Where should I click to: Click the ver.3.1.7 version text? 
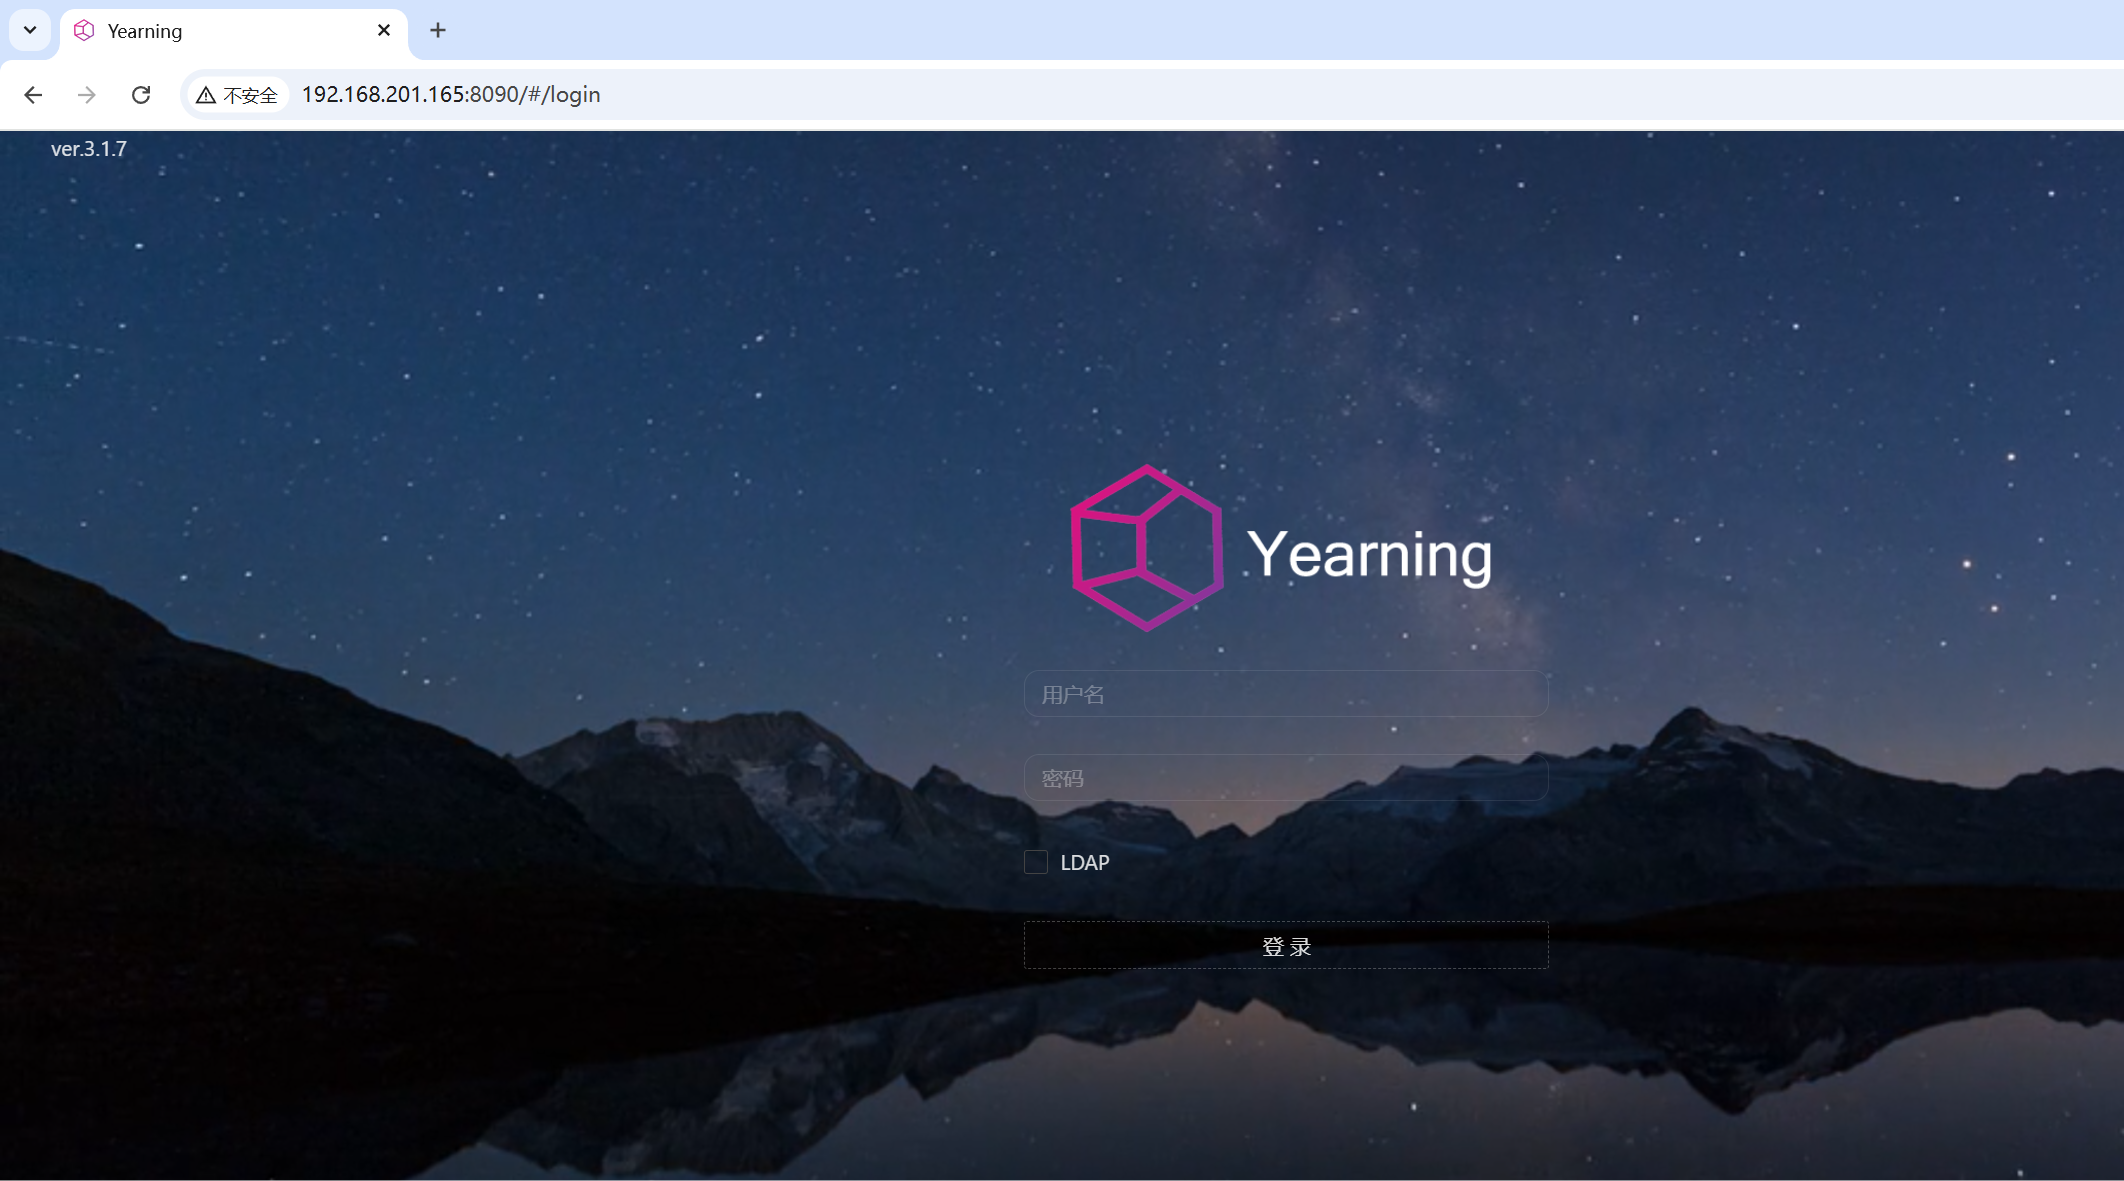pos(89,149)
